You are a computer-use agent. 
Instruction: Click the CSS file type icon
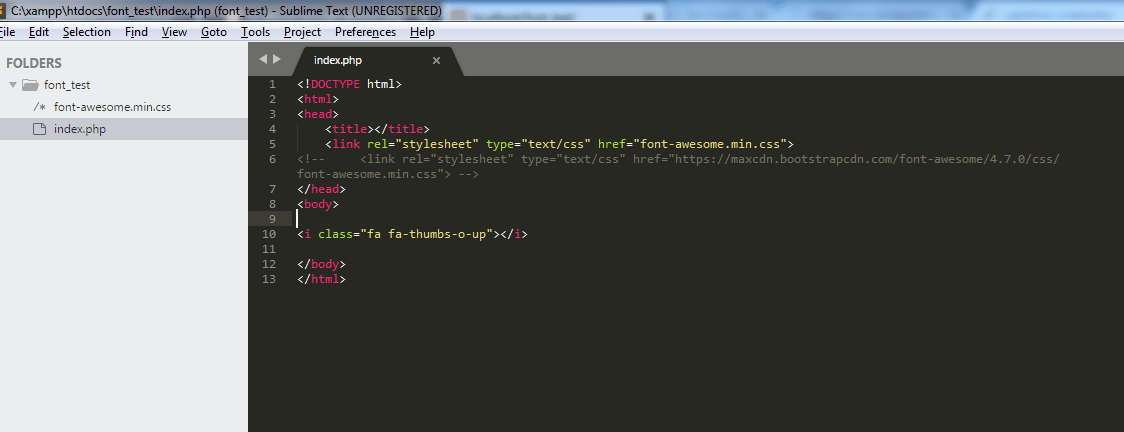coord(39,107)
